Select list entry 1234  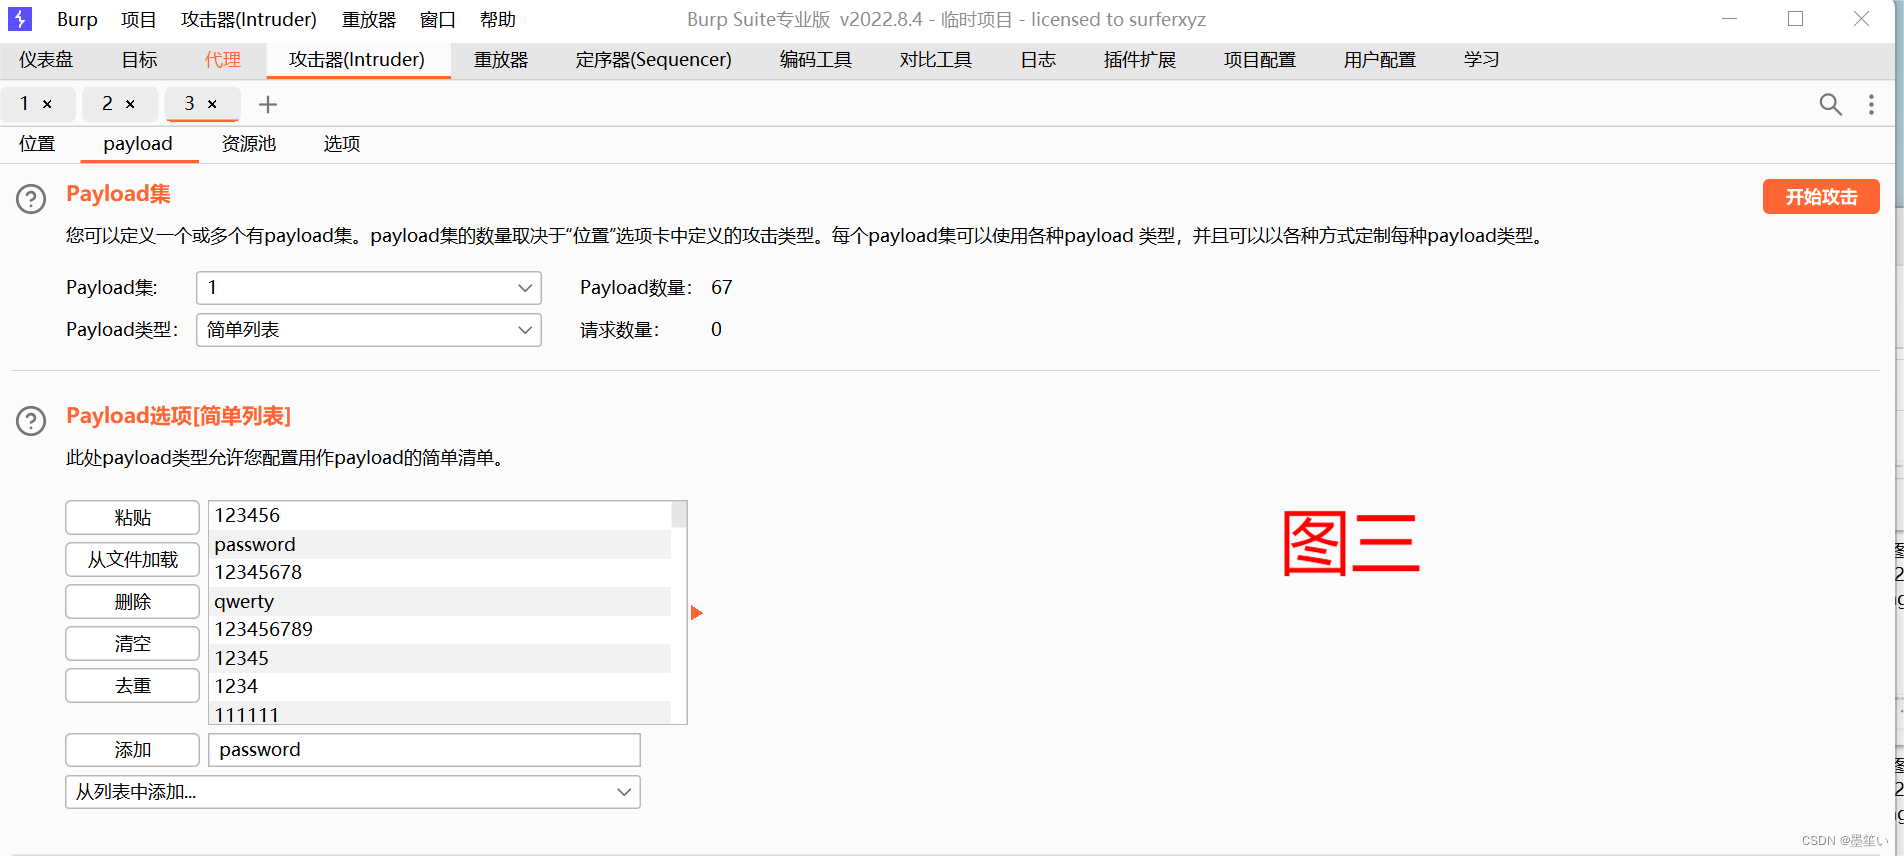[x=440, y=687]
